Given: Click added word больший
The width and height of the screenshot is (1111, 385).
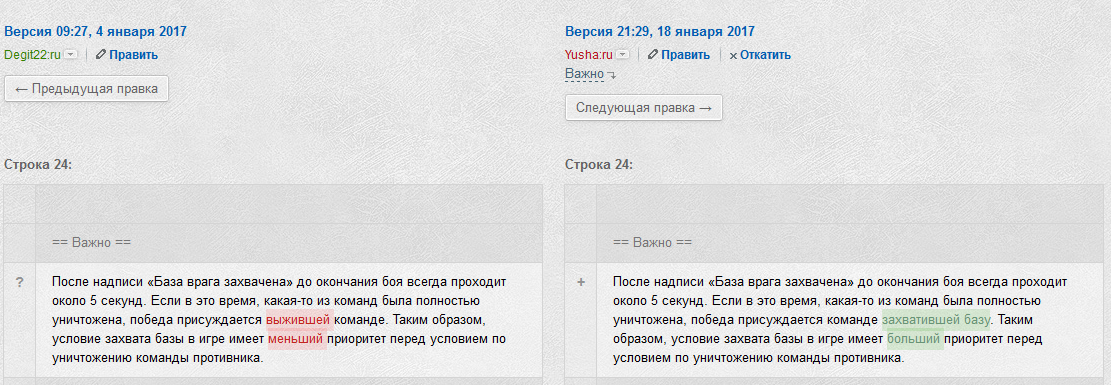Looking at the screenshot, I should tap(914, 339).
